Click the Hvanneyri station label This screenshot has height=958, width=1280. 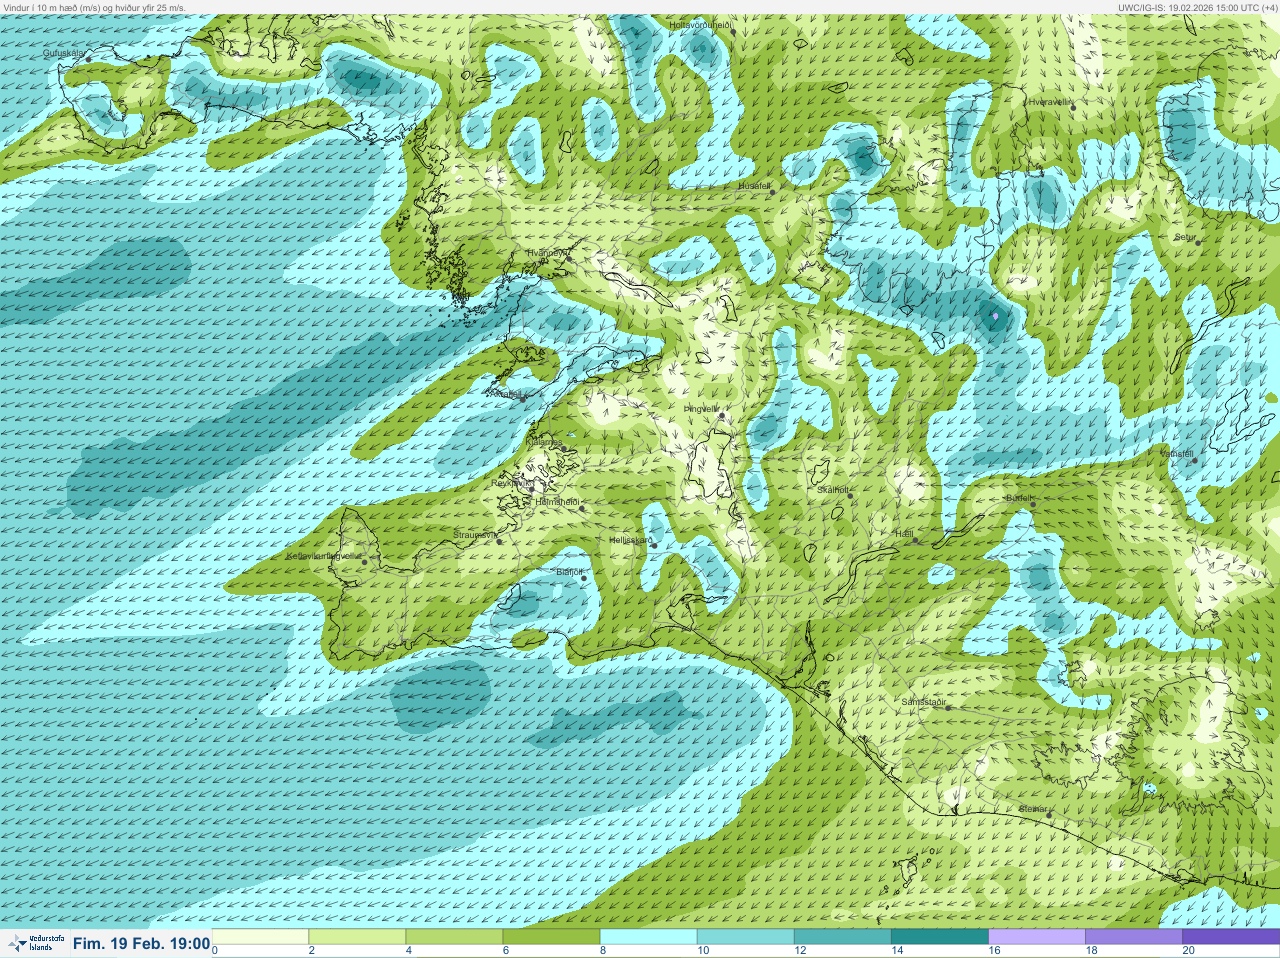(x=546, y=253)
